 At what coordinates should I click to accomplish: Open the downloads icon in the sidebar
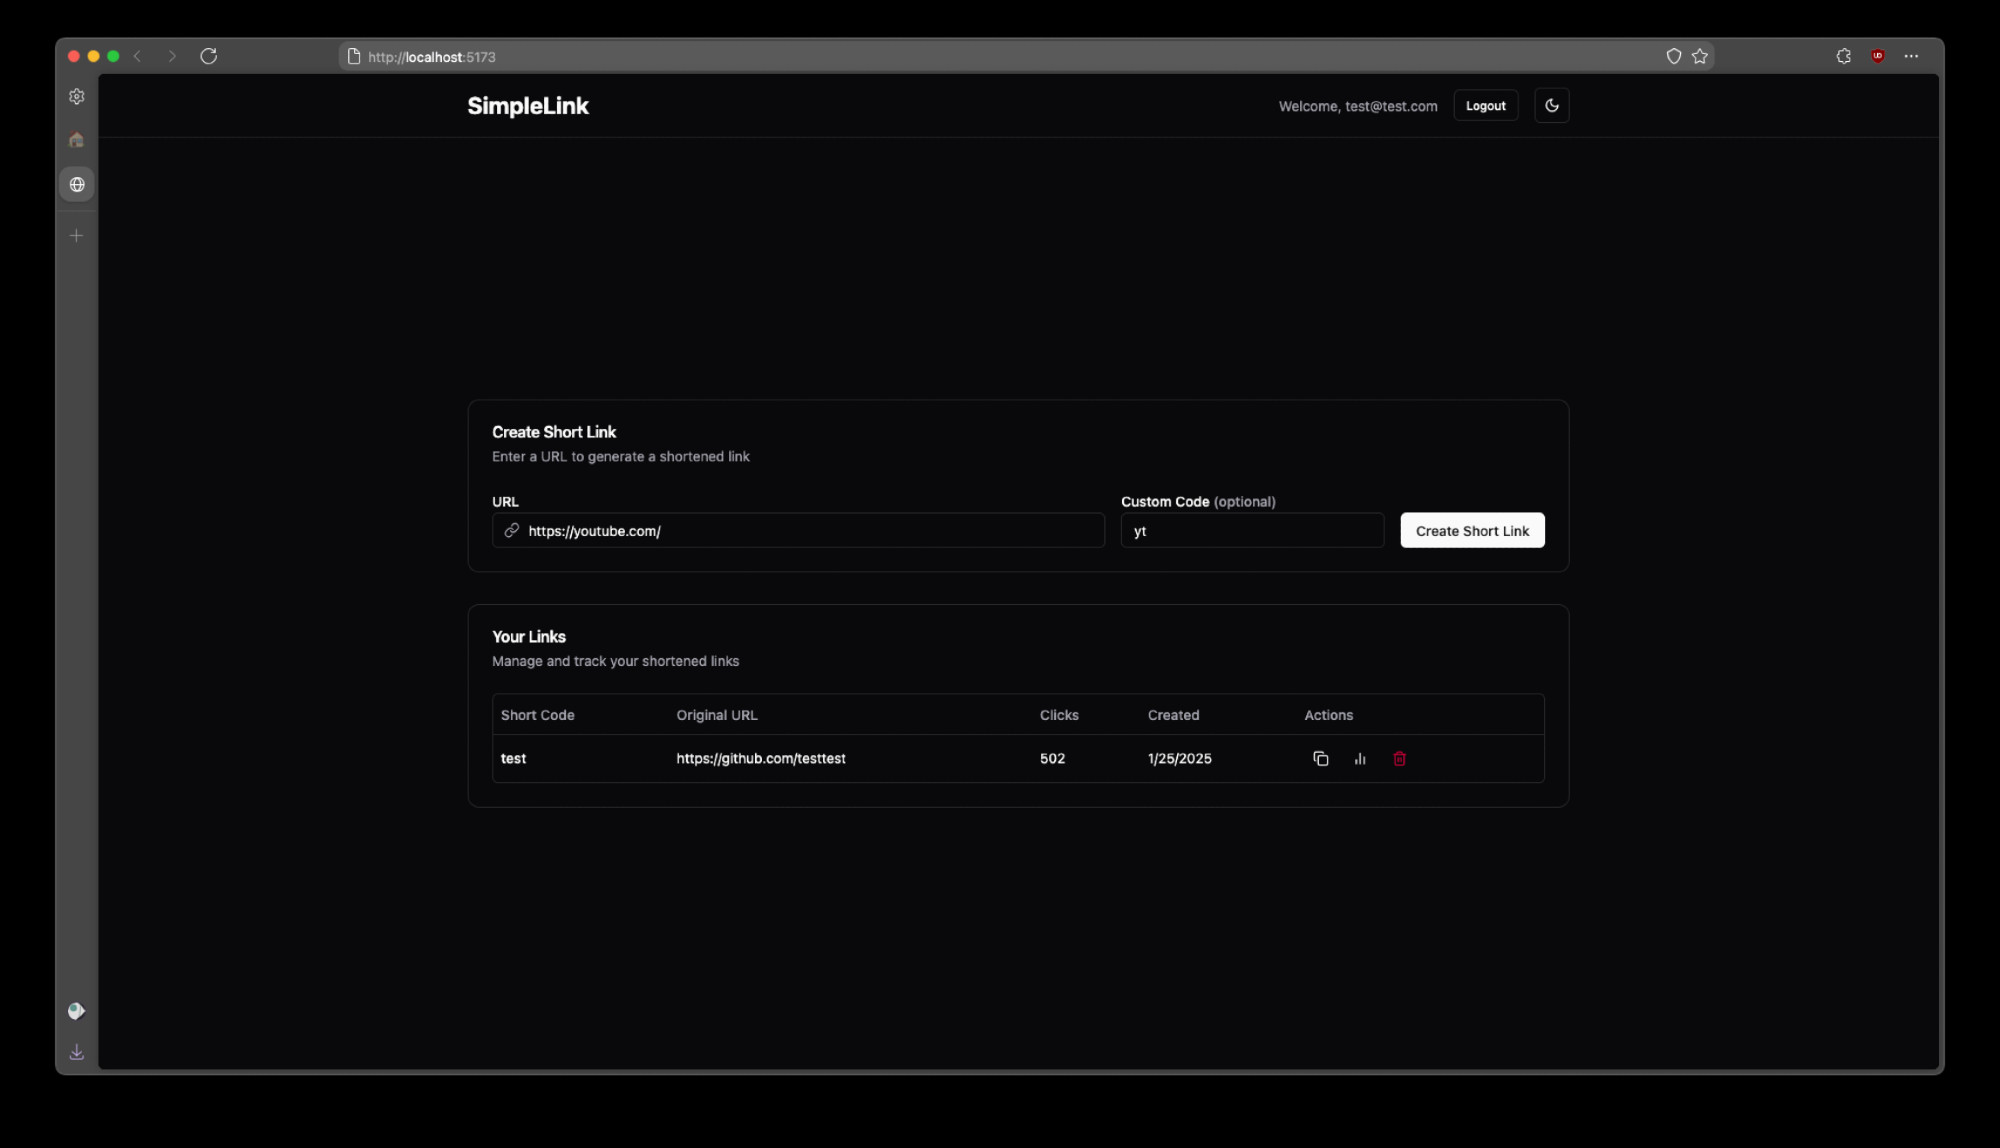click(x=77, y=1052)
